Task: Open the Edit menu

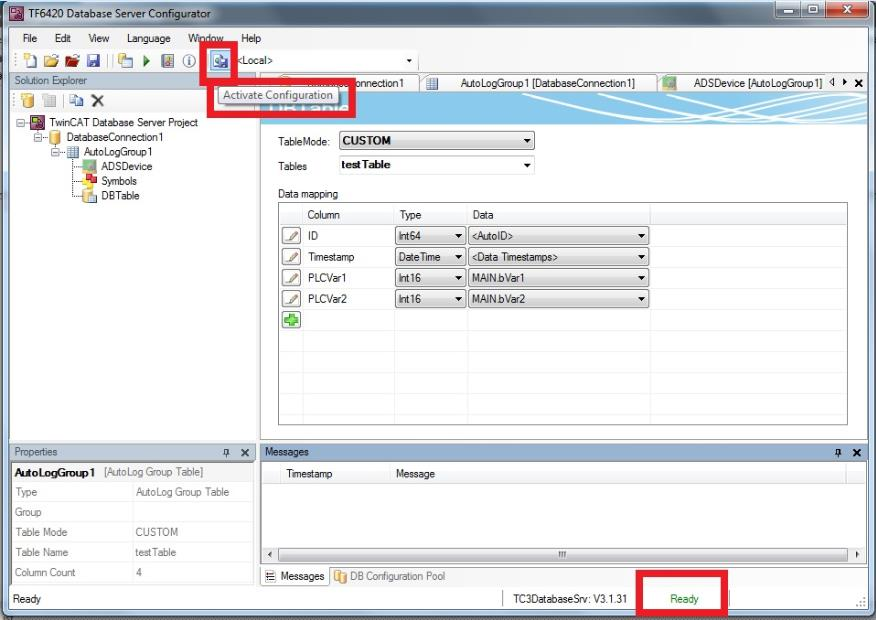Action: (x=63, y=38)
